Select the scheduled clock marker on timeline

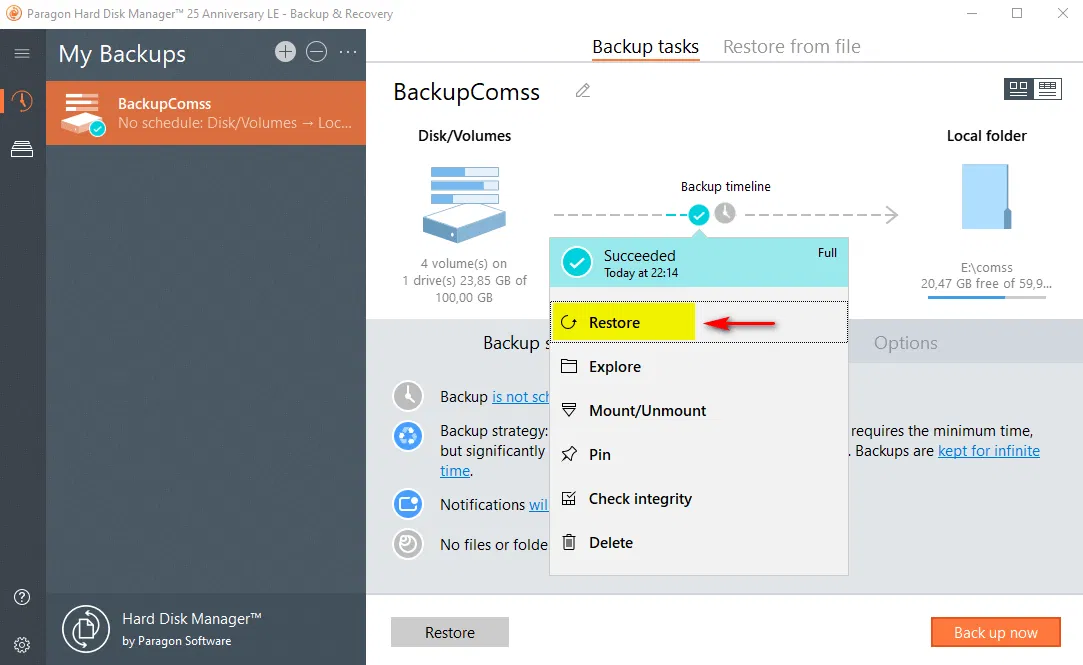pos(725,213)
